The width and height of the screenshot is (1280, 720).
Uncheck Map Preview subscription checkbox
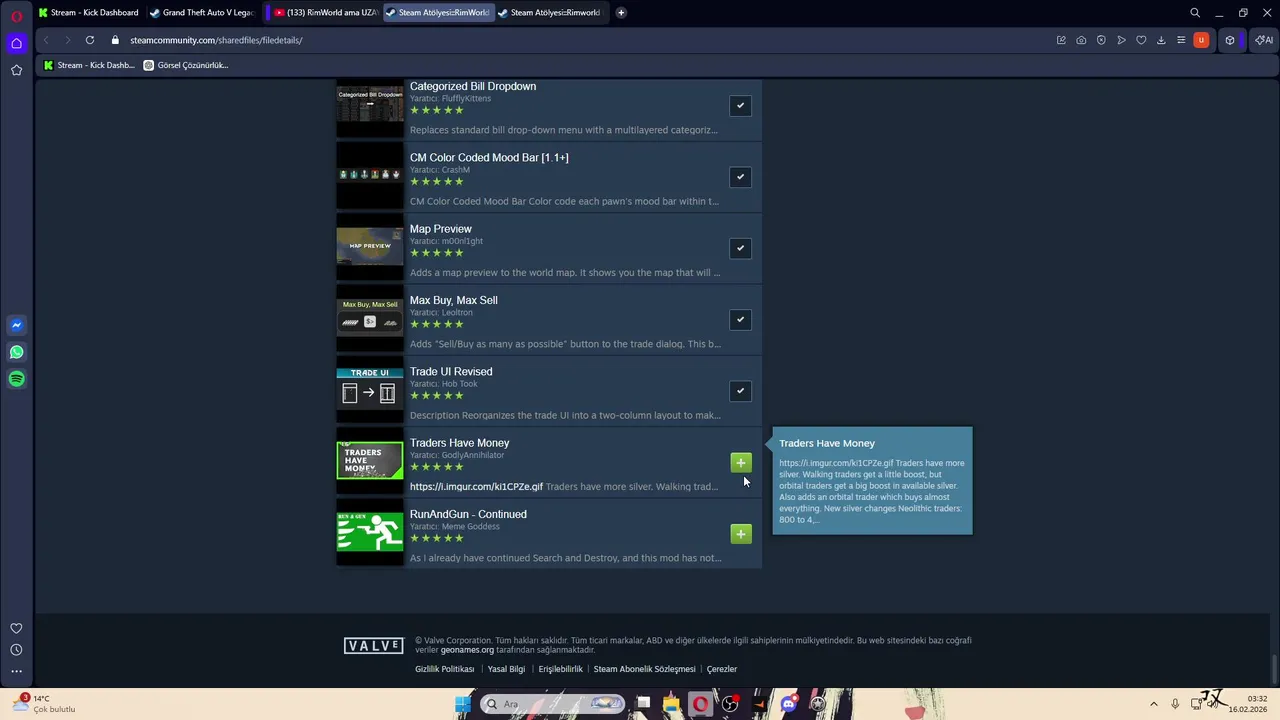click(740, 248)
